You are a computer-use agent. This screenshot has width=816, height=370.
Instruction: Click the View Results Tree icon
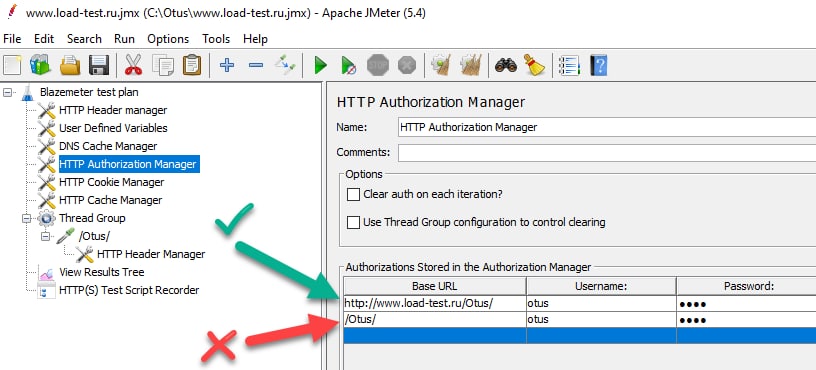point(46,272)
